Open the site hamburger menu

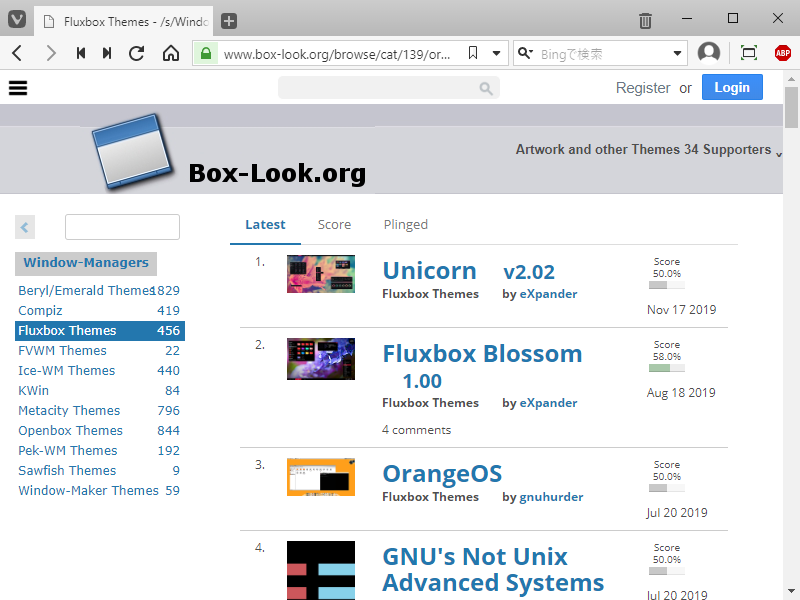(x=18, y=88)
